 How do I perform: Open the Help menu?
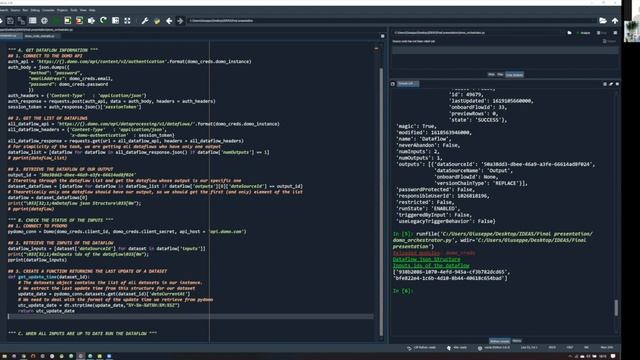pyautogui.click(x=92, y=10)
